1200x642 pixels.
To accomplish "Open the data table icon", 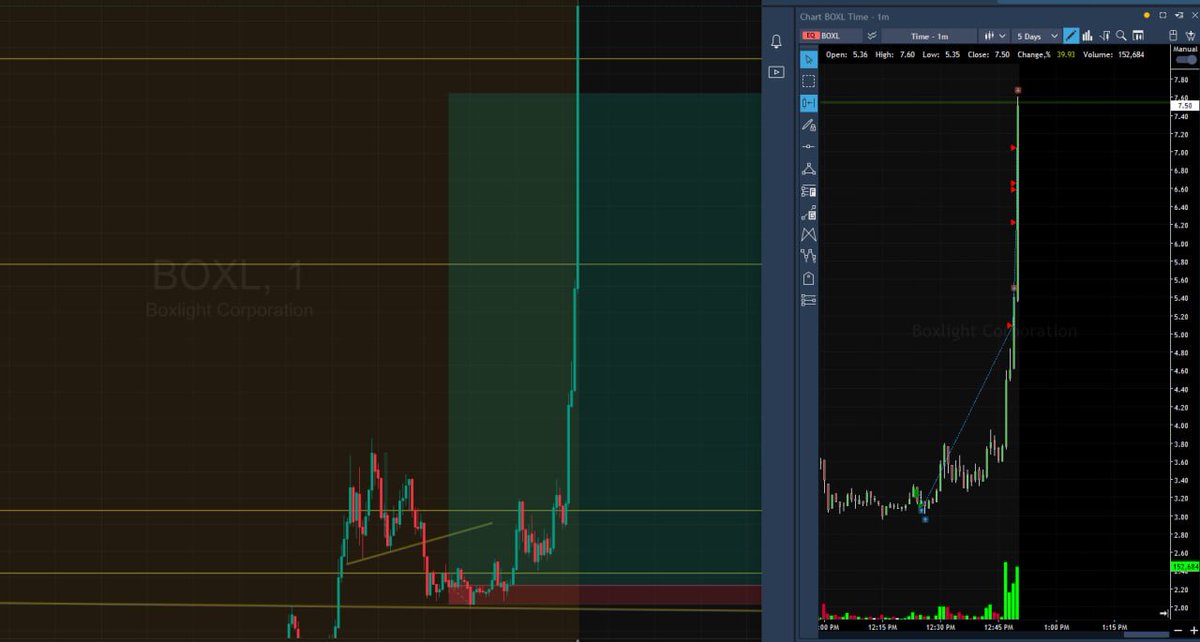I will pos(1138,36).
